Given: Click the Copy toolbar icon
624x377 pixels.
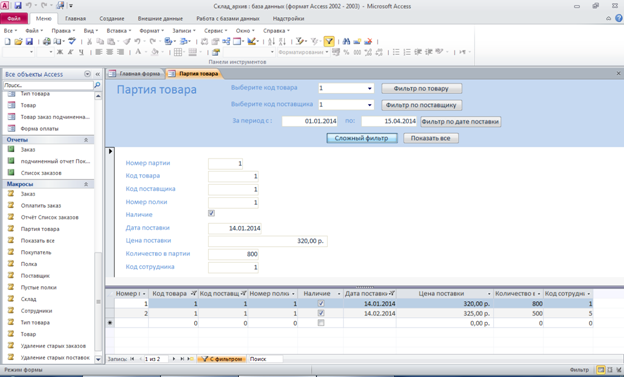Looking at the screenshot, I should (x=100, y=41).
